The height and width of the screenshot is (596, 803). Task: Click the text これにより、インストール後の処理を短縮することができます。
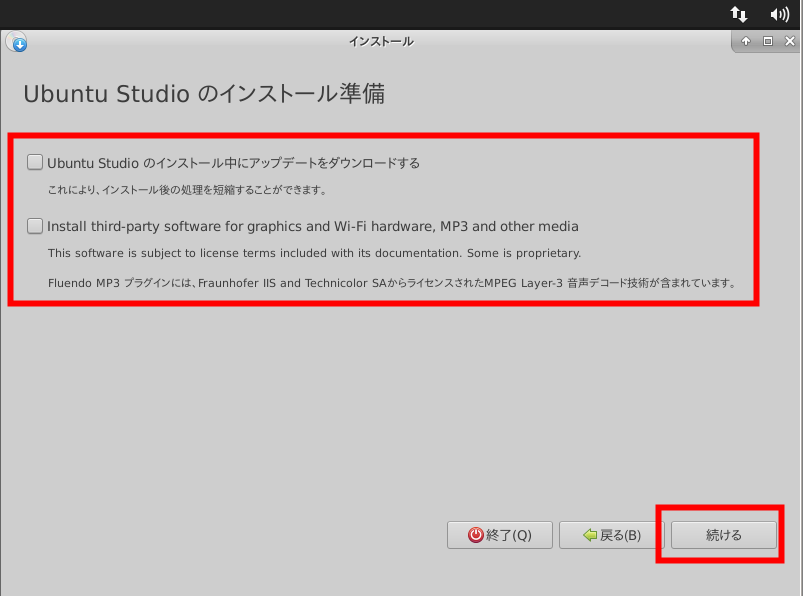click(x=187, y=190)
